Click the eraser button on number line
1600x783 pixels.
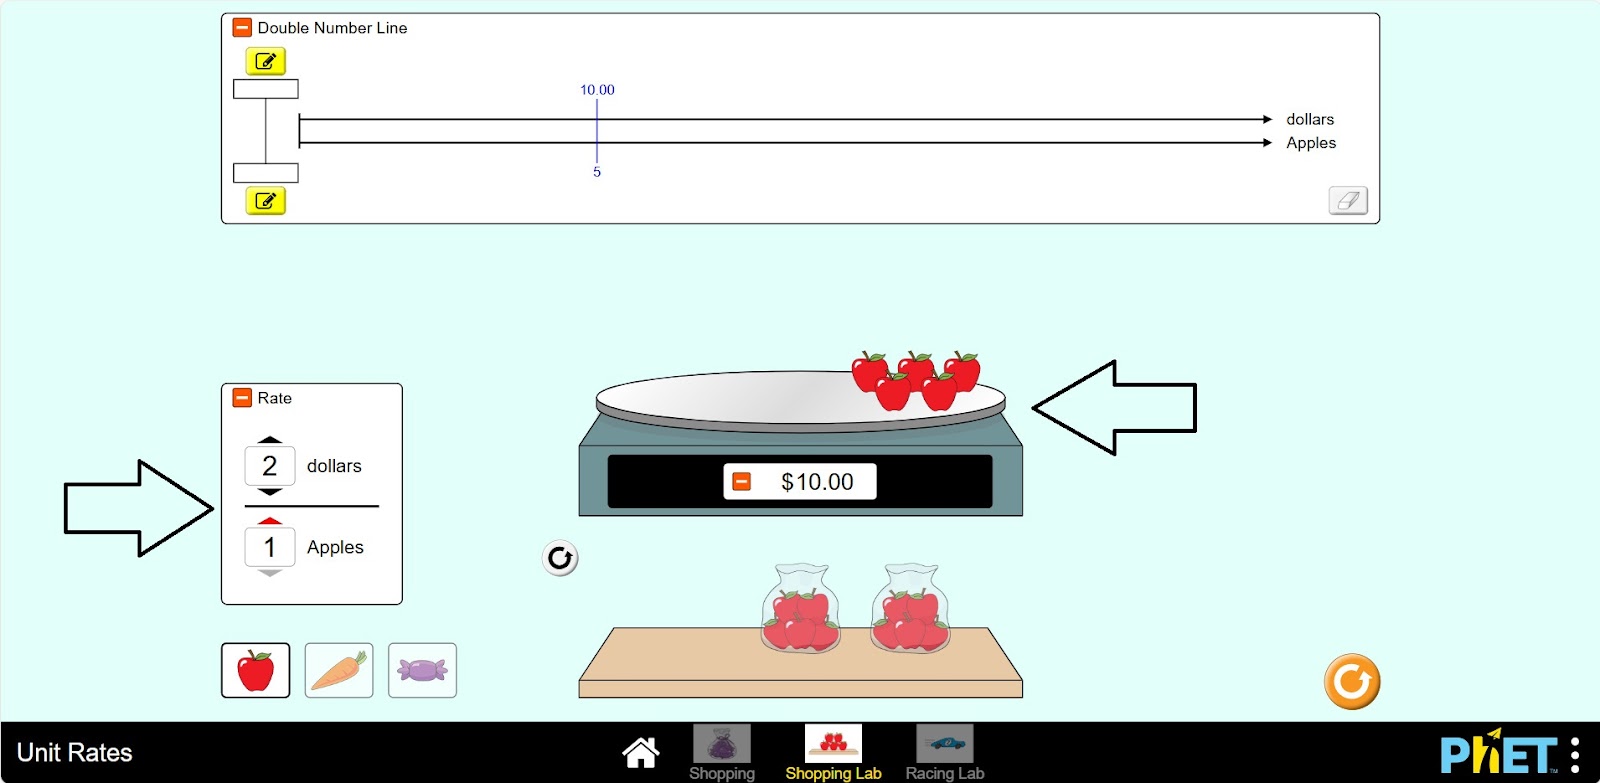click(1347, 201)
